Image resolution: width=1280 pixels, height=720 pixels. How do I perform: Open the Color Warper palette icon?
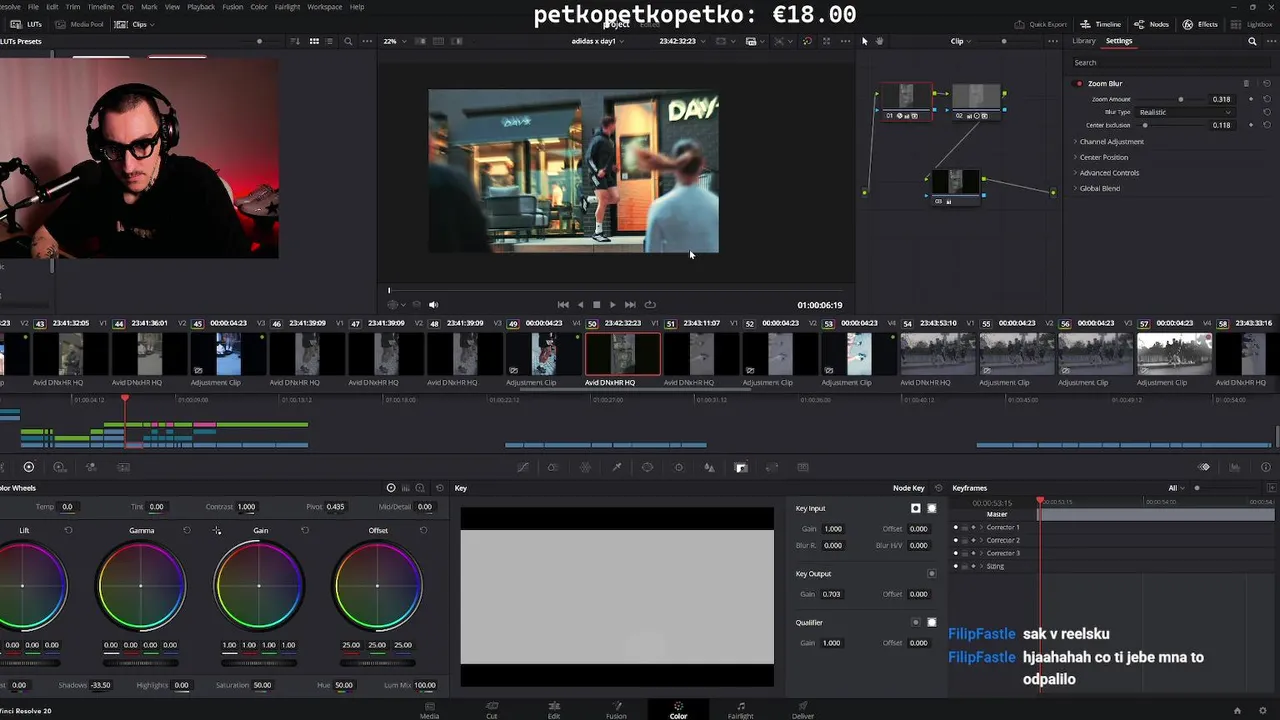coord(585,467)
